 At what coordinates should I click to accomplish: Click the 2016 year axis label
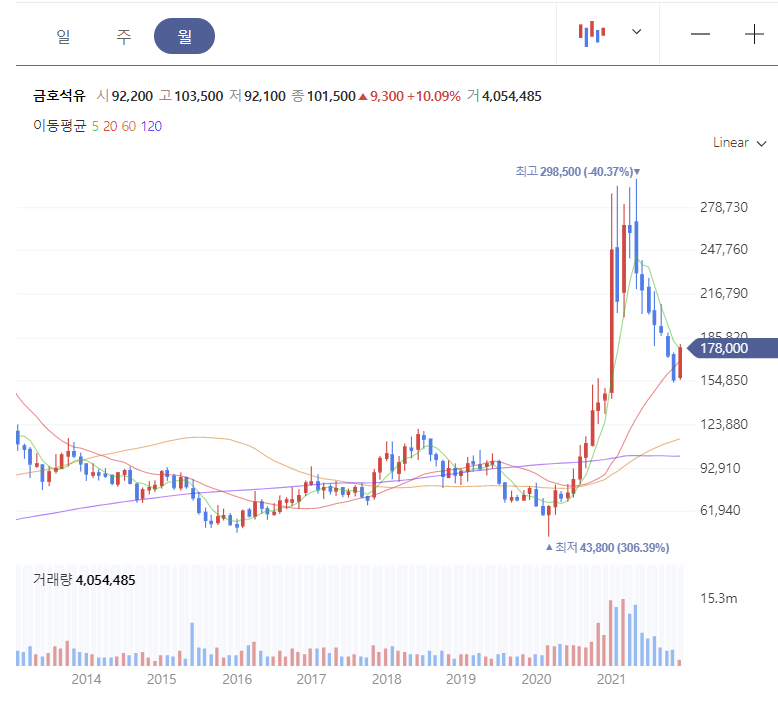tap(237, 679)
